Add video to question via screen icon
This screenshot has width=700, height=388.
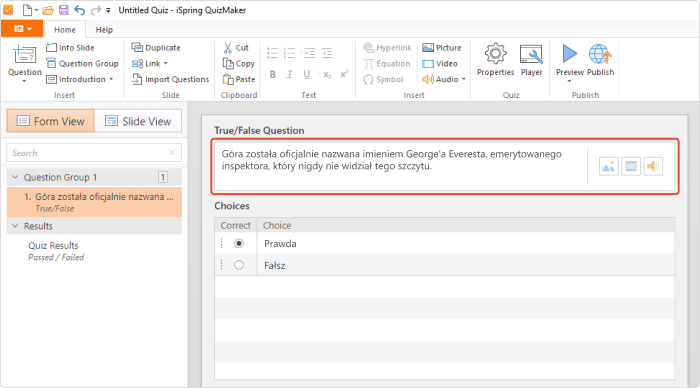[x=631, y=167]
